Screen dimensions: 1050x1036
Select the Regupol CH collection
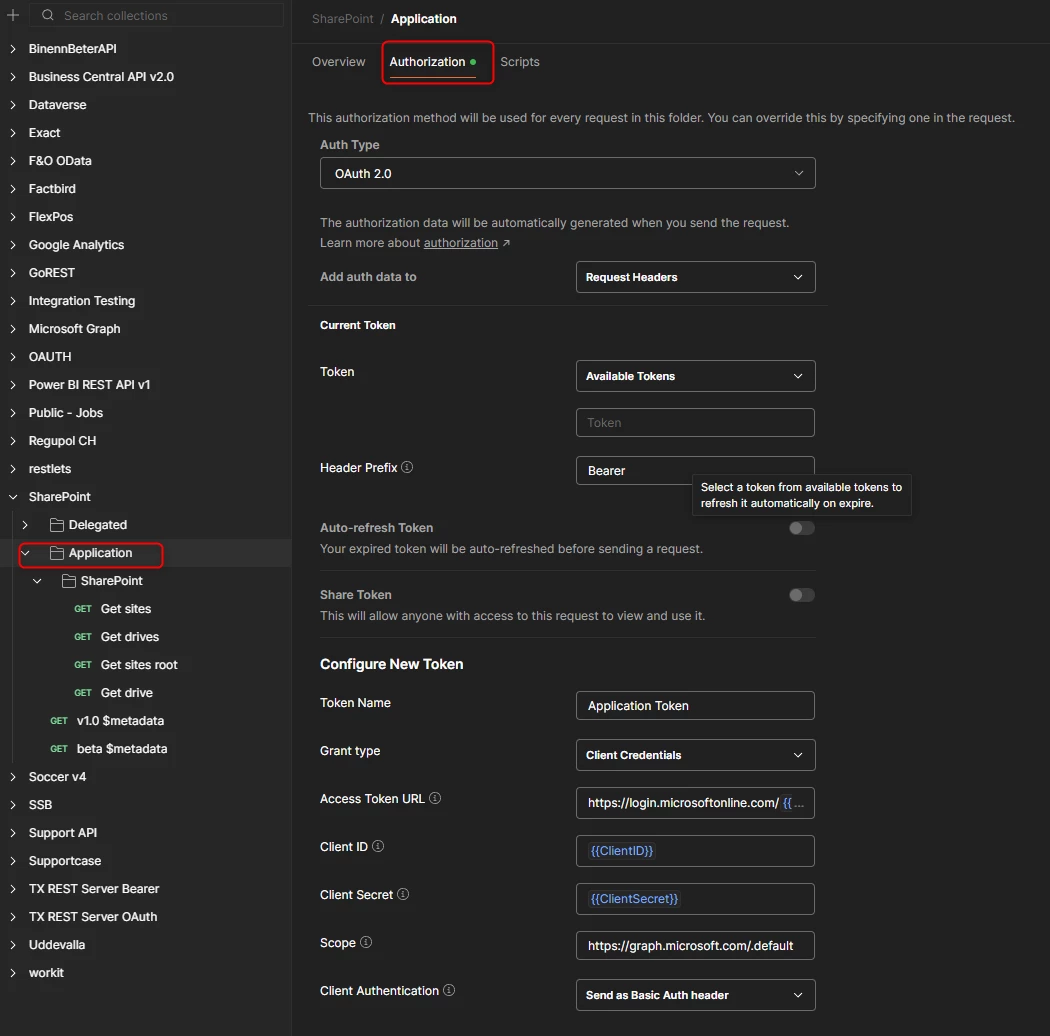click(x=62, y=441)
